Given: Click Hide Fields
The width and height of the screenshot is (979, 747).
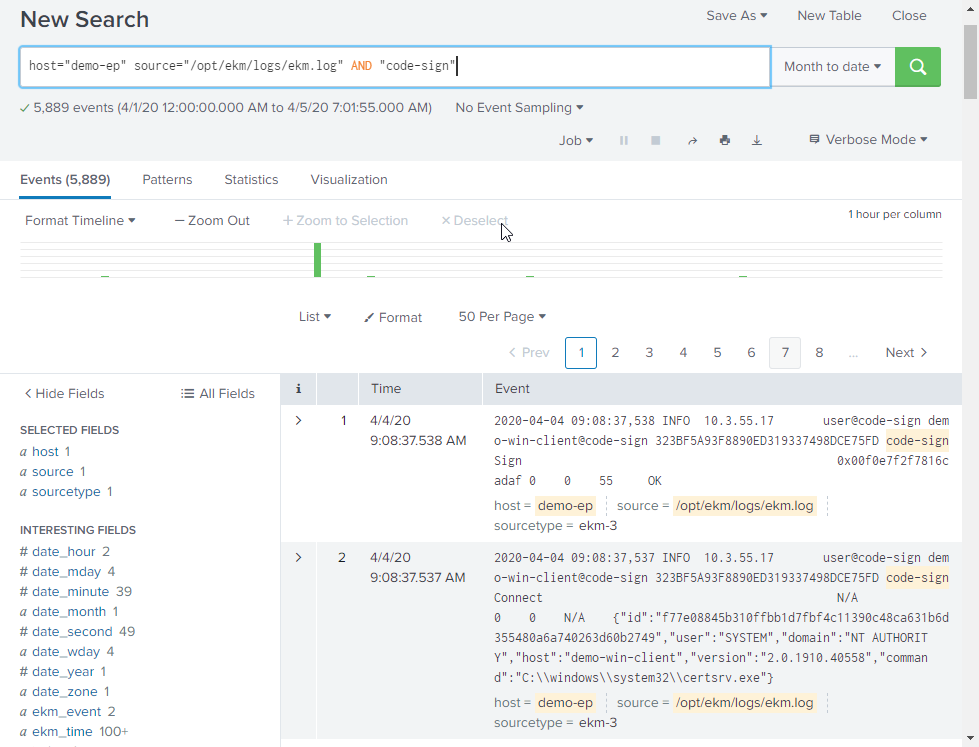Looking at the screenshot, I should tap(64, 393).
